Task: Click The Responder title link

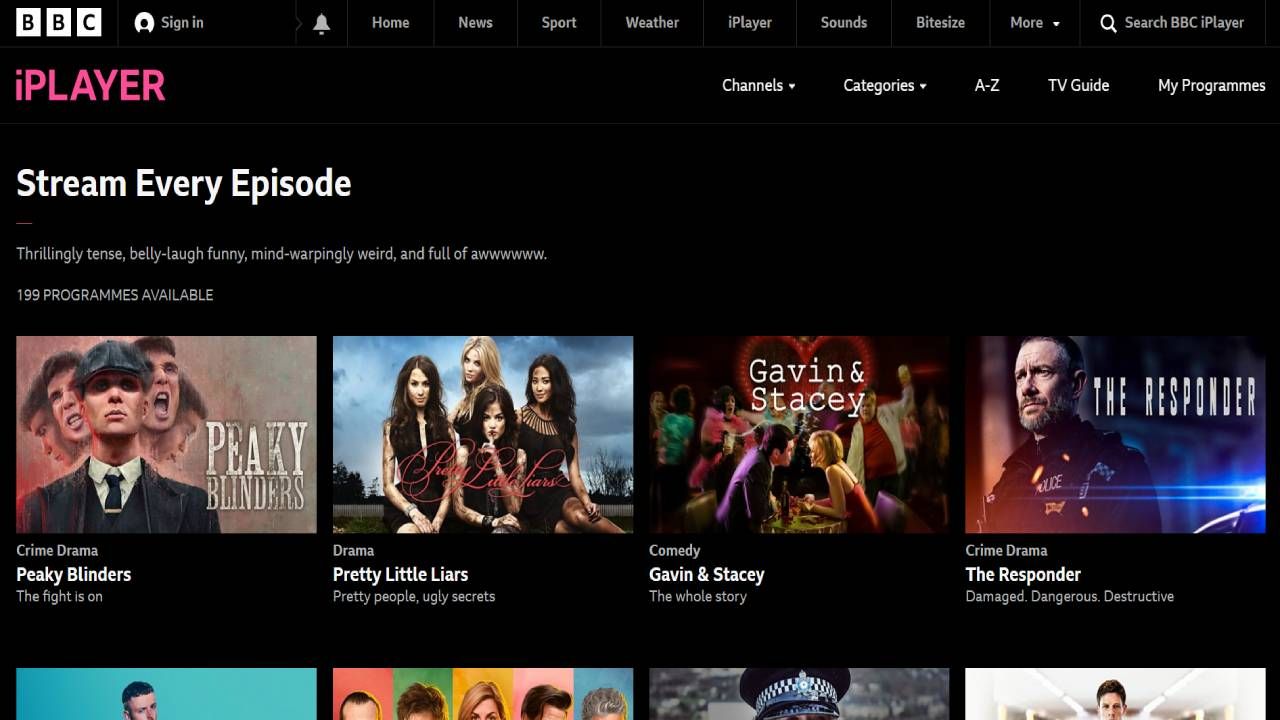Action: [1023, 574]
